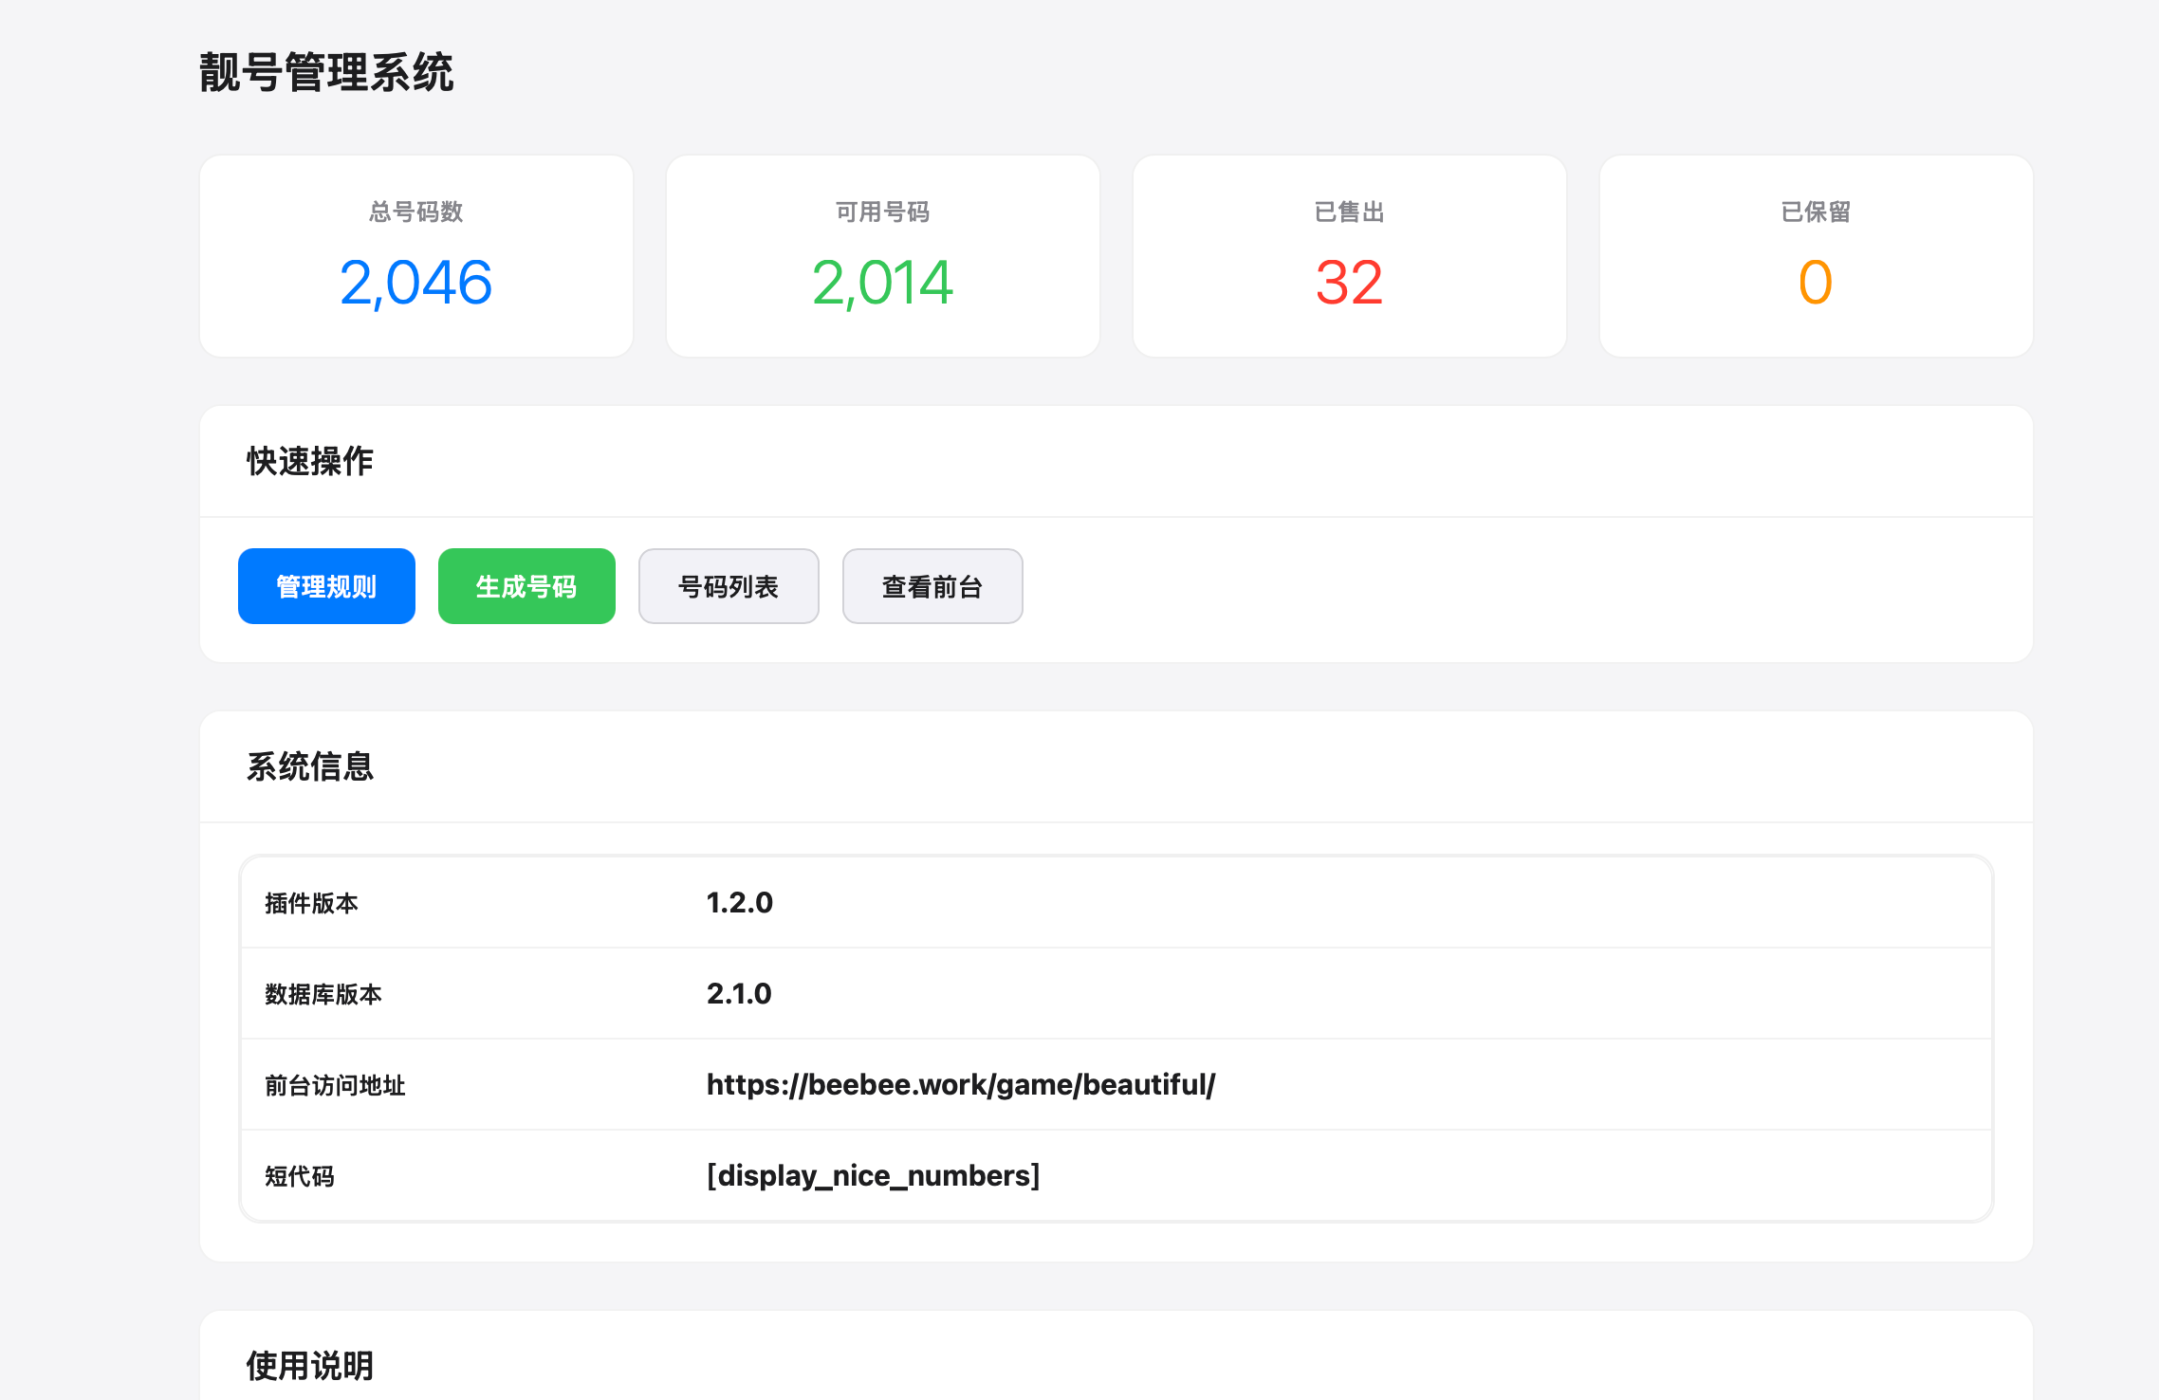This screenshot has height=1400, width=2159.
Task: Click the blue 2,046 total number
Action: tap(416, 283)
